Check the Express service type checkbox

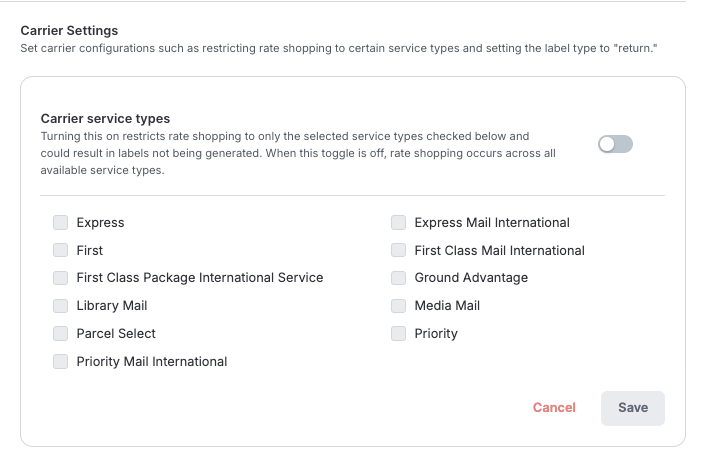click(61, 222)
